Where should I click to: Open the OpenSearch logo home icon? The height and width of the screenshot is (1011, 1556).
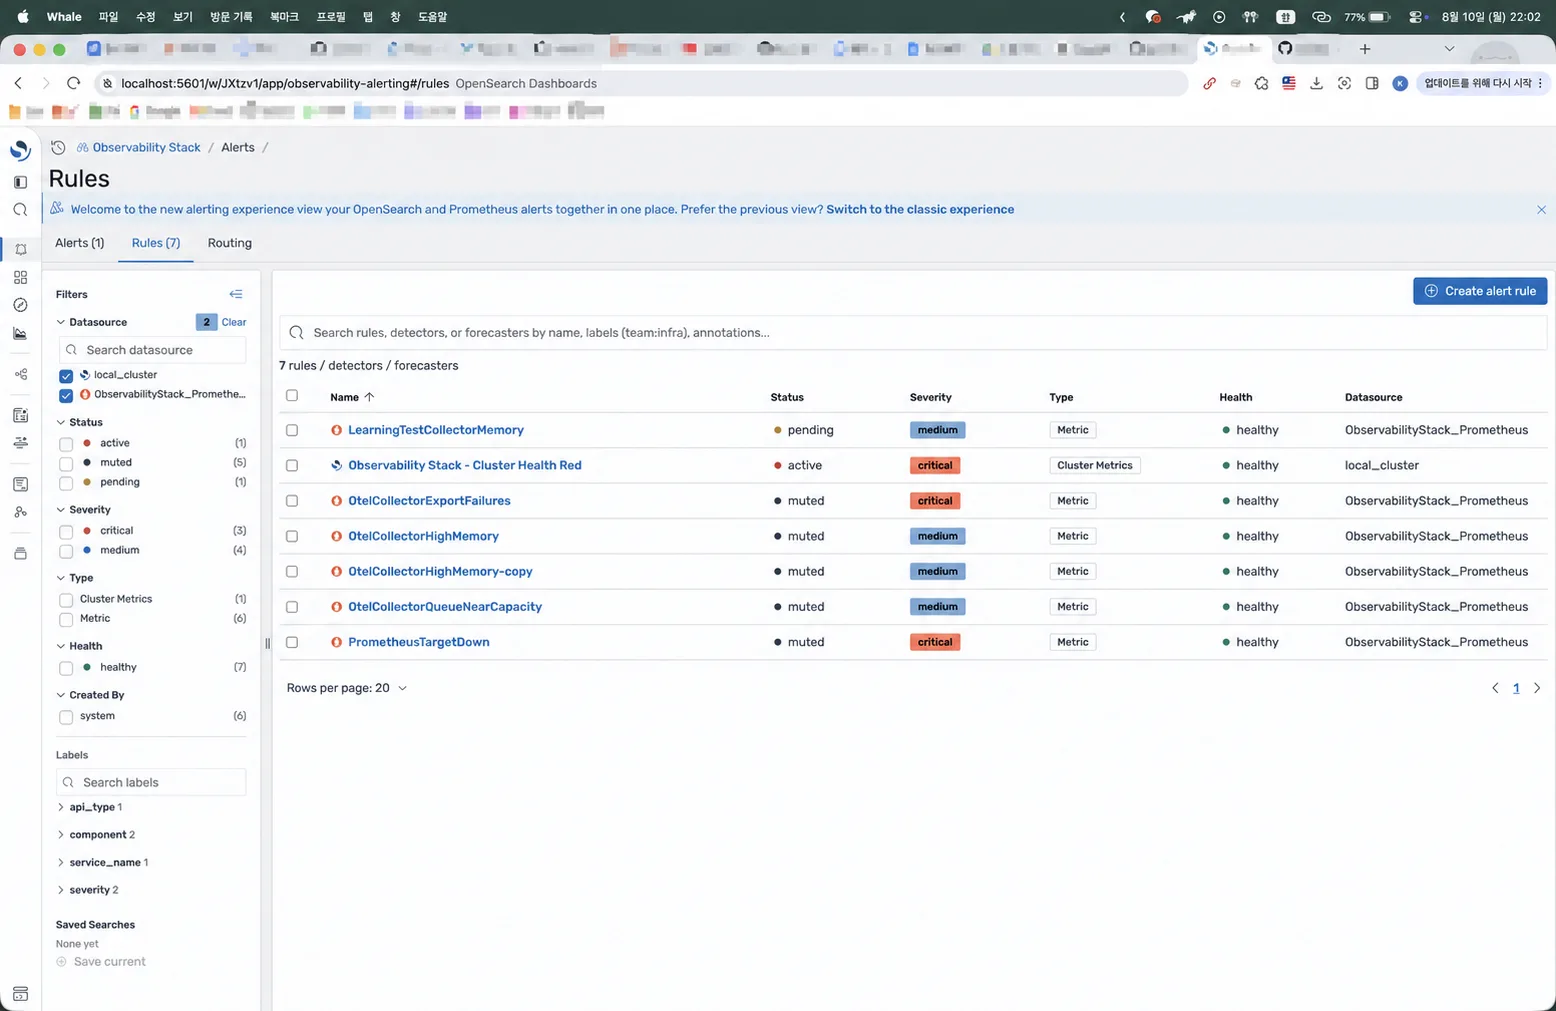20,150
